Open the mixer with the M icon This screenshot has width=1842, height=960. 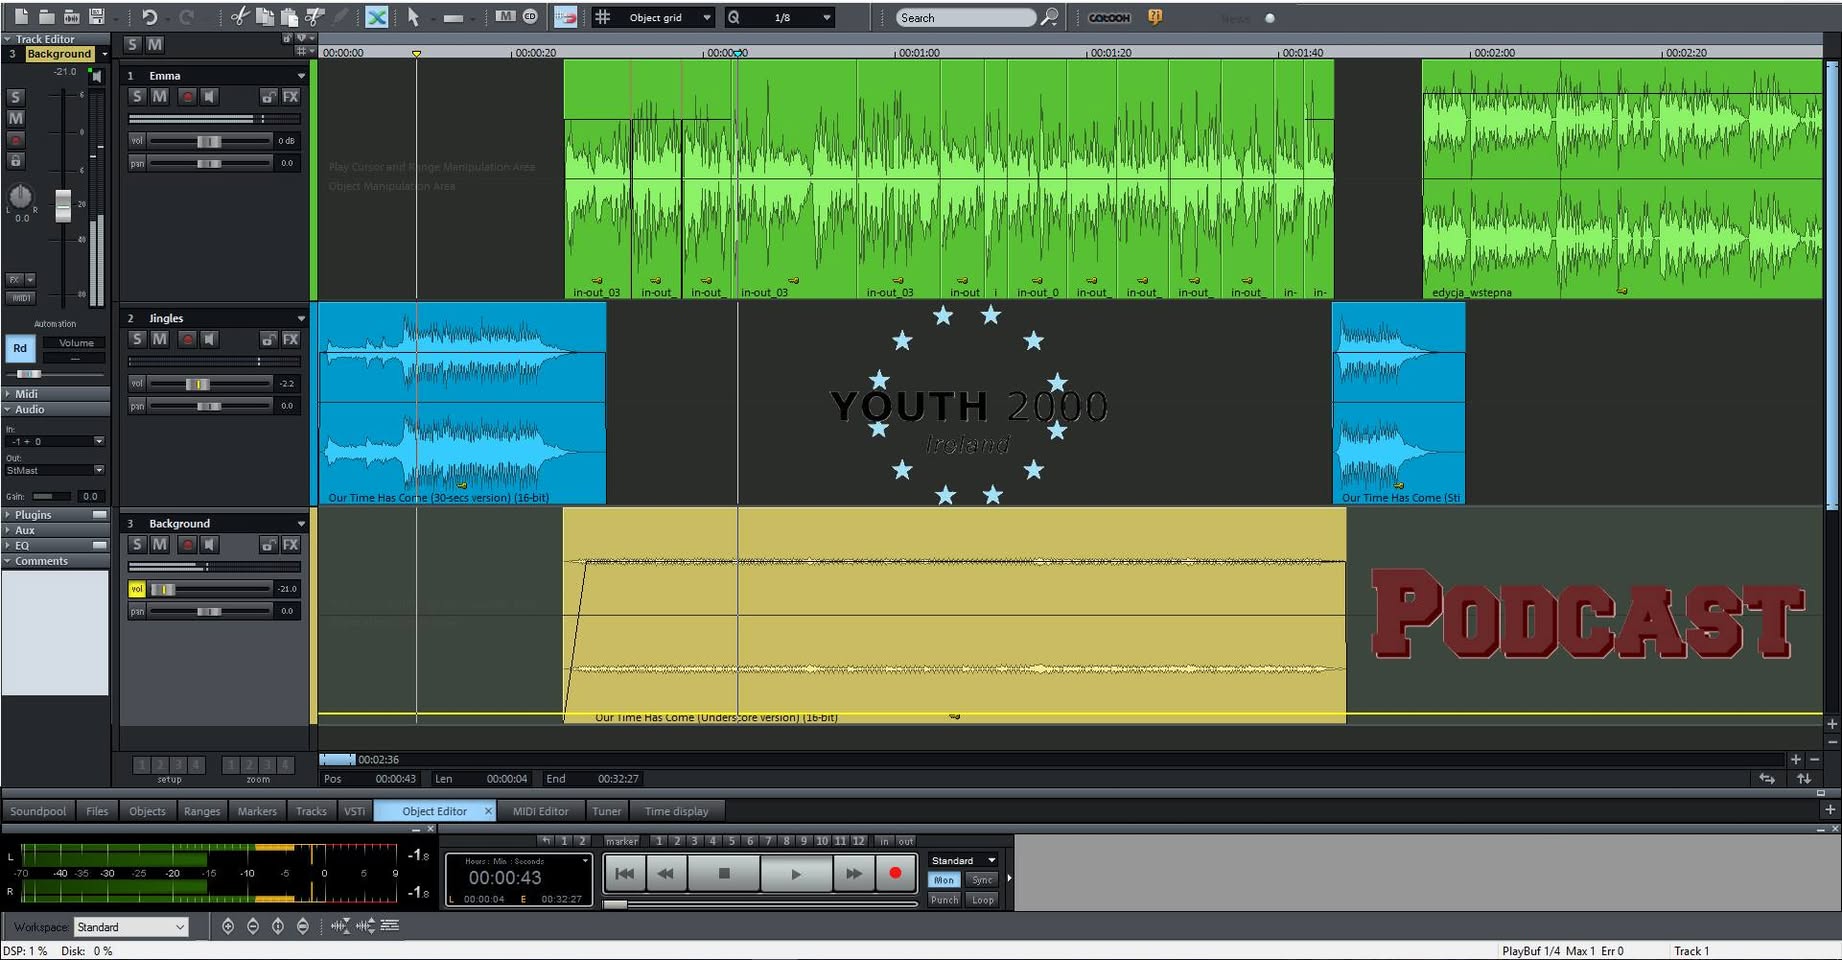point(505,16)
